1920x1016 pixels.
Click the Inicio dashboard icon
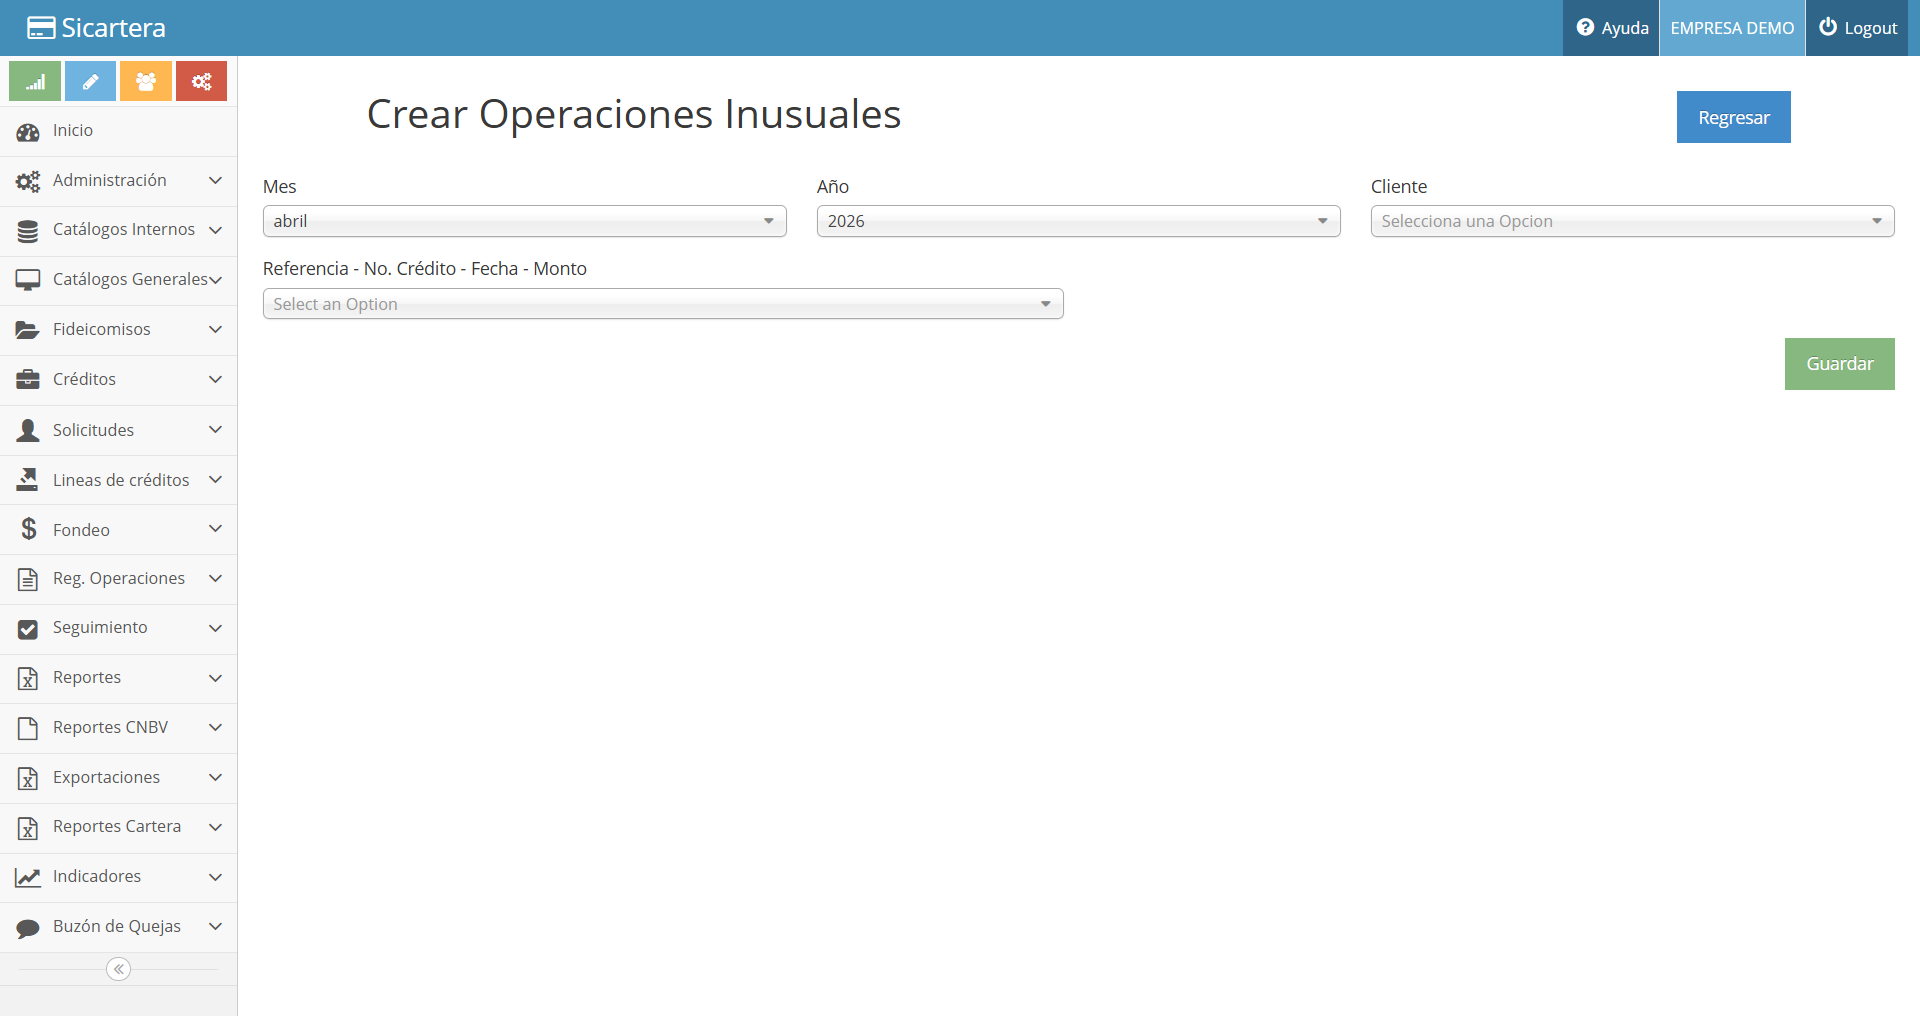[28, 131]
